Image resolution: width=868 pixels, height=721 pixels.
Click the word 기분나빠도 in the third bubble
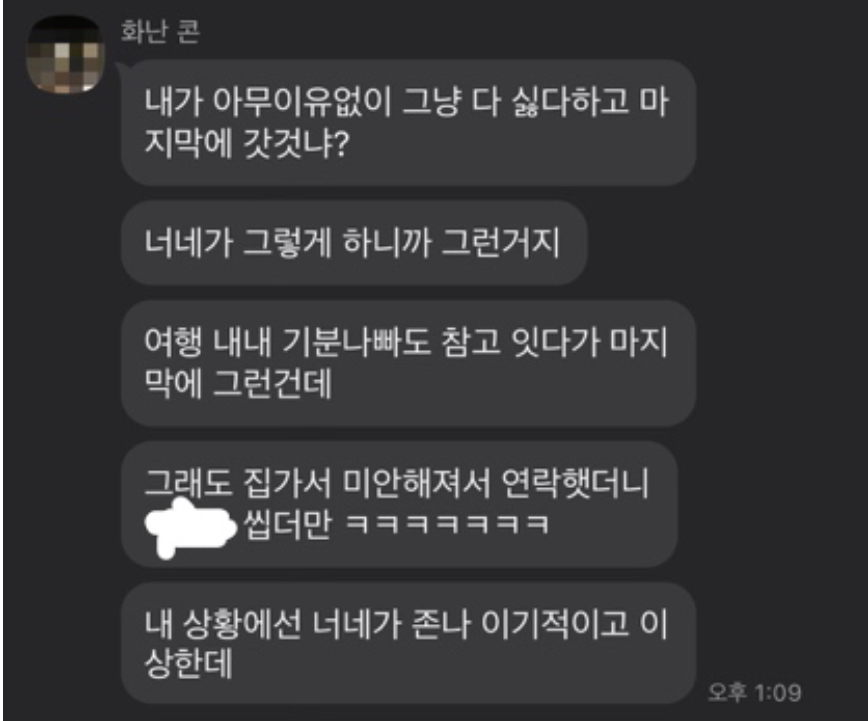coord(356,341)
